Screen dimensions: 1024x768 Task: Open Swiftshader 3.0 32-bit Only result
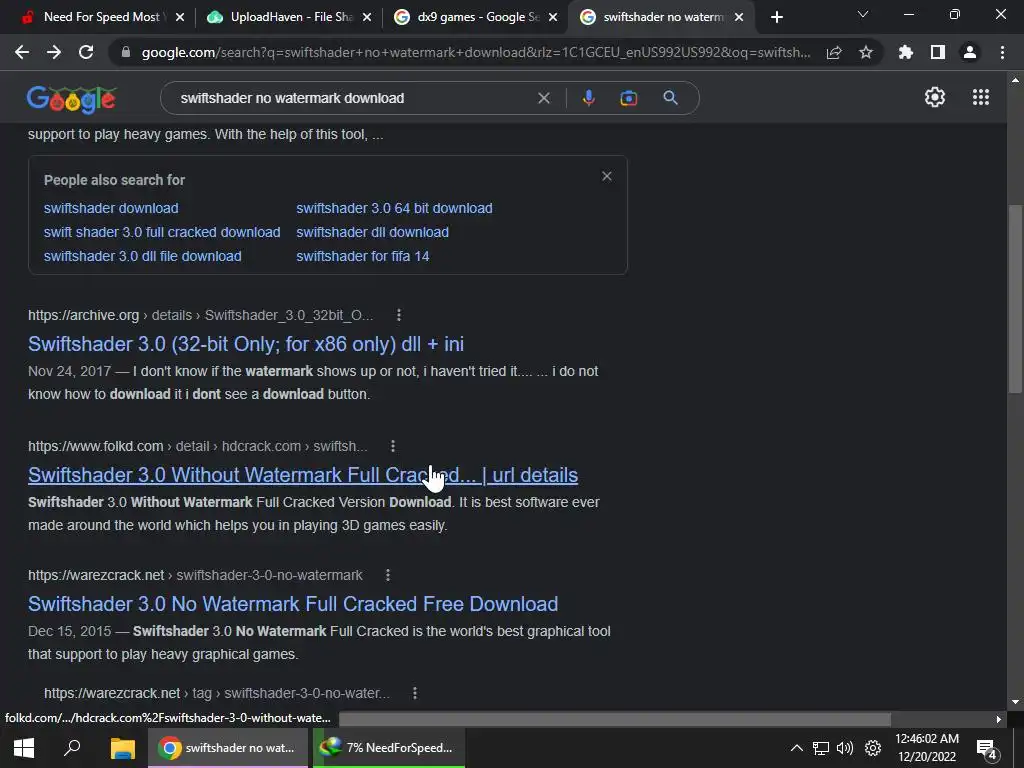(246, 344)
